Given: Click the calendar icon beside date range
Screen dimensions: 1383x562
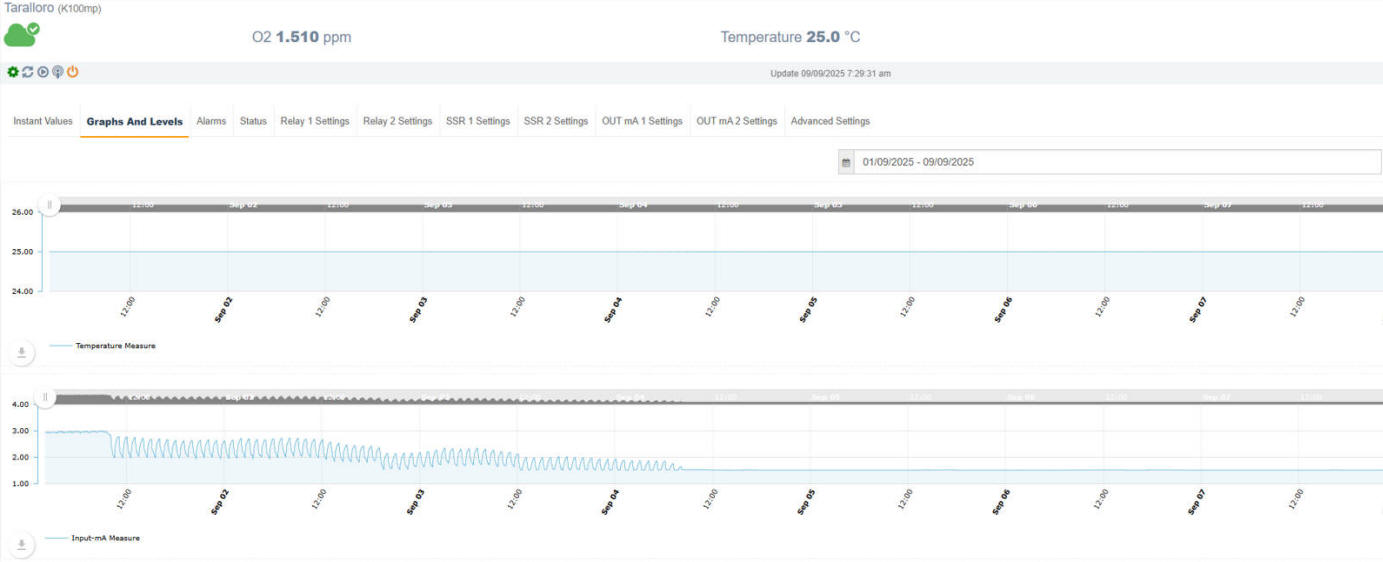Looking at the screenshot, I should tap(846, 162).
